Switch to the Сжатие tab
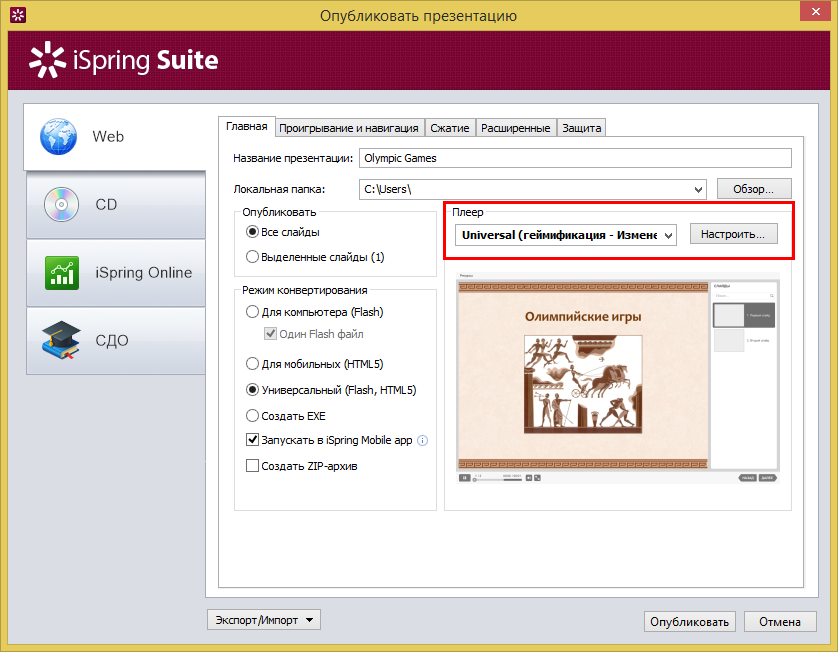The width and height of the screenshot is (838, 652). pos(450,128)
